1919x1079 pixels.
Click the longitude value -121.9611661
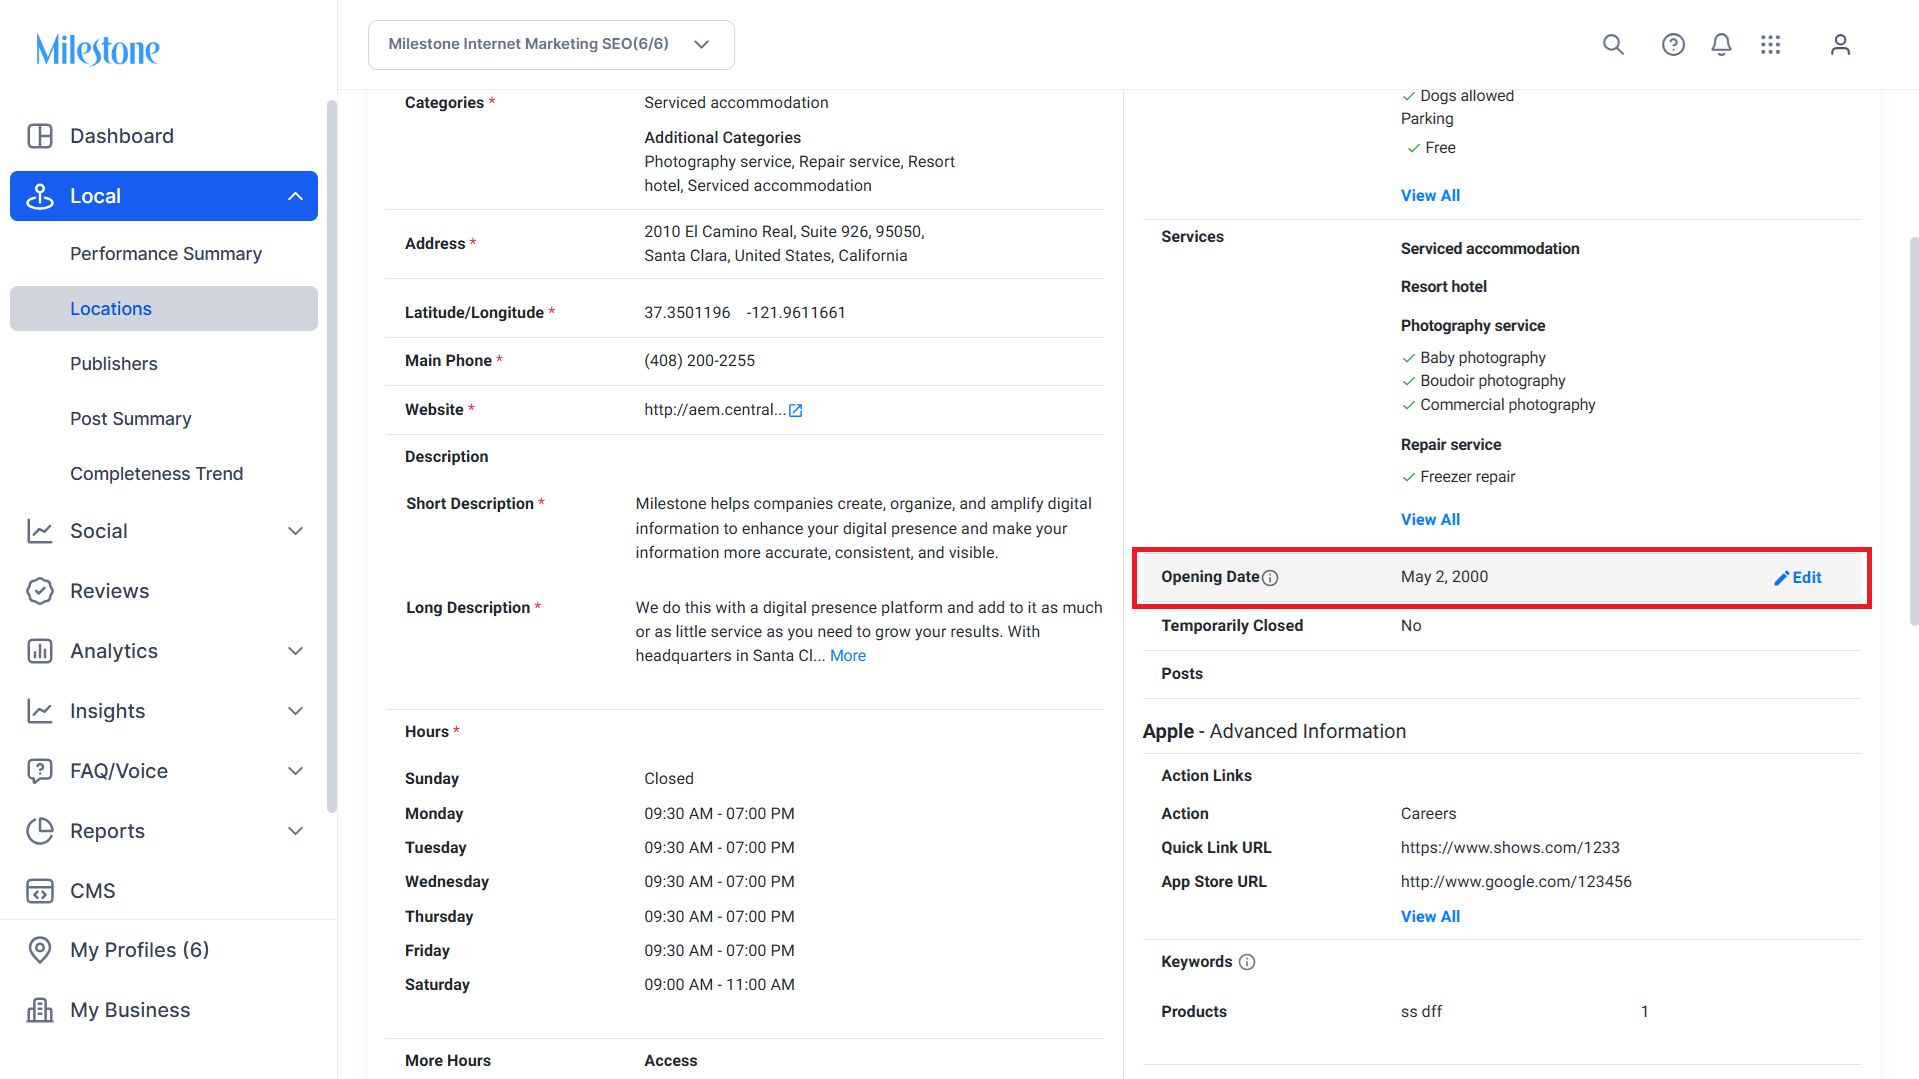(x=796, y=313)
